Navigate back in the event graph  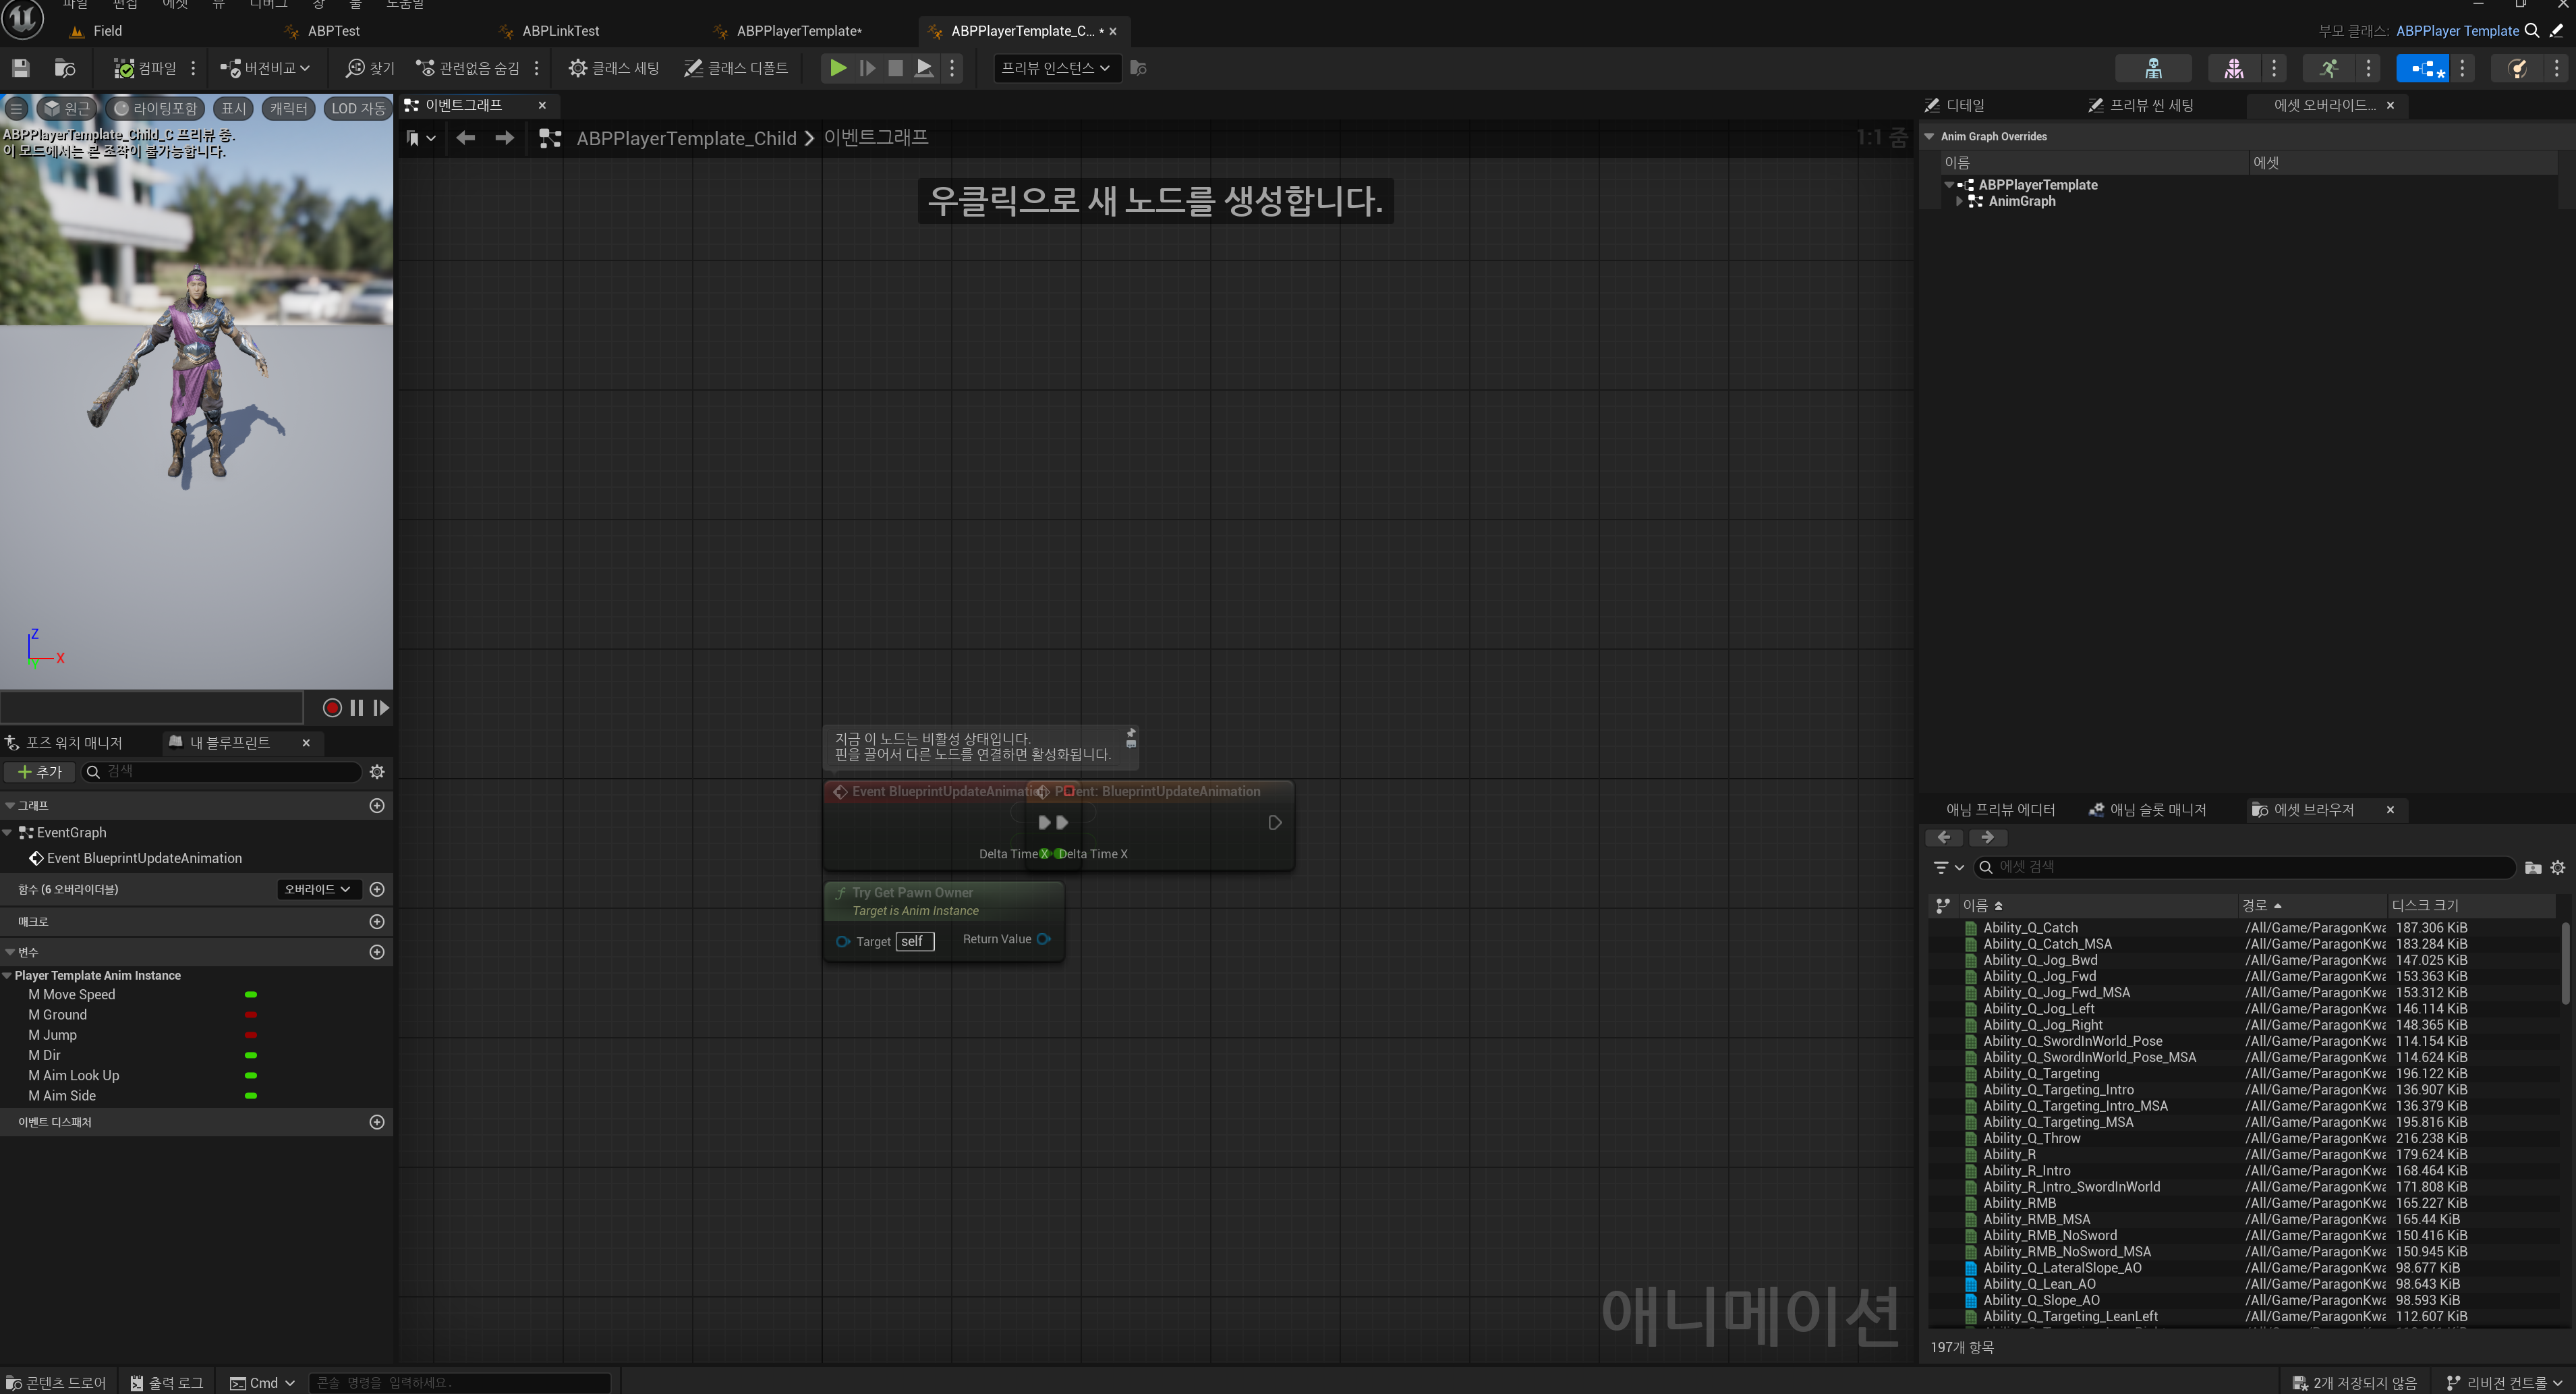click(465, 138)
